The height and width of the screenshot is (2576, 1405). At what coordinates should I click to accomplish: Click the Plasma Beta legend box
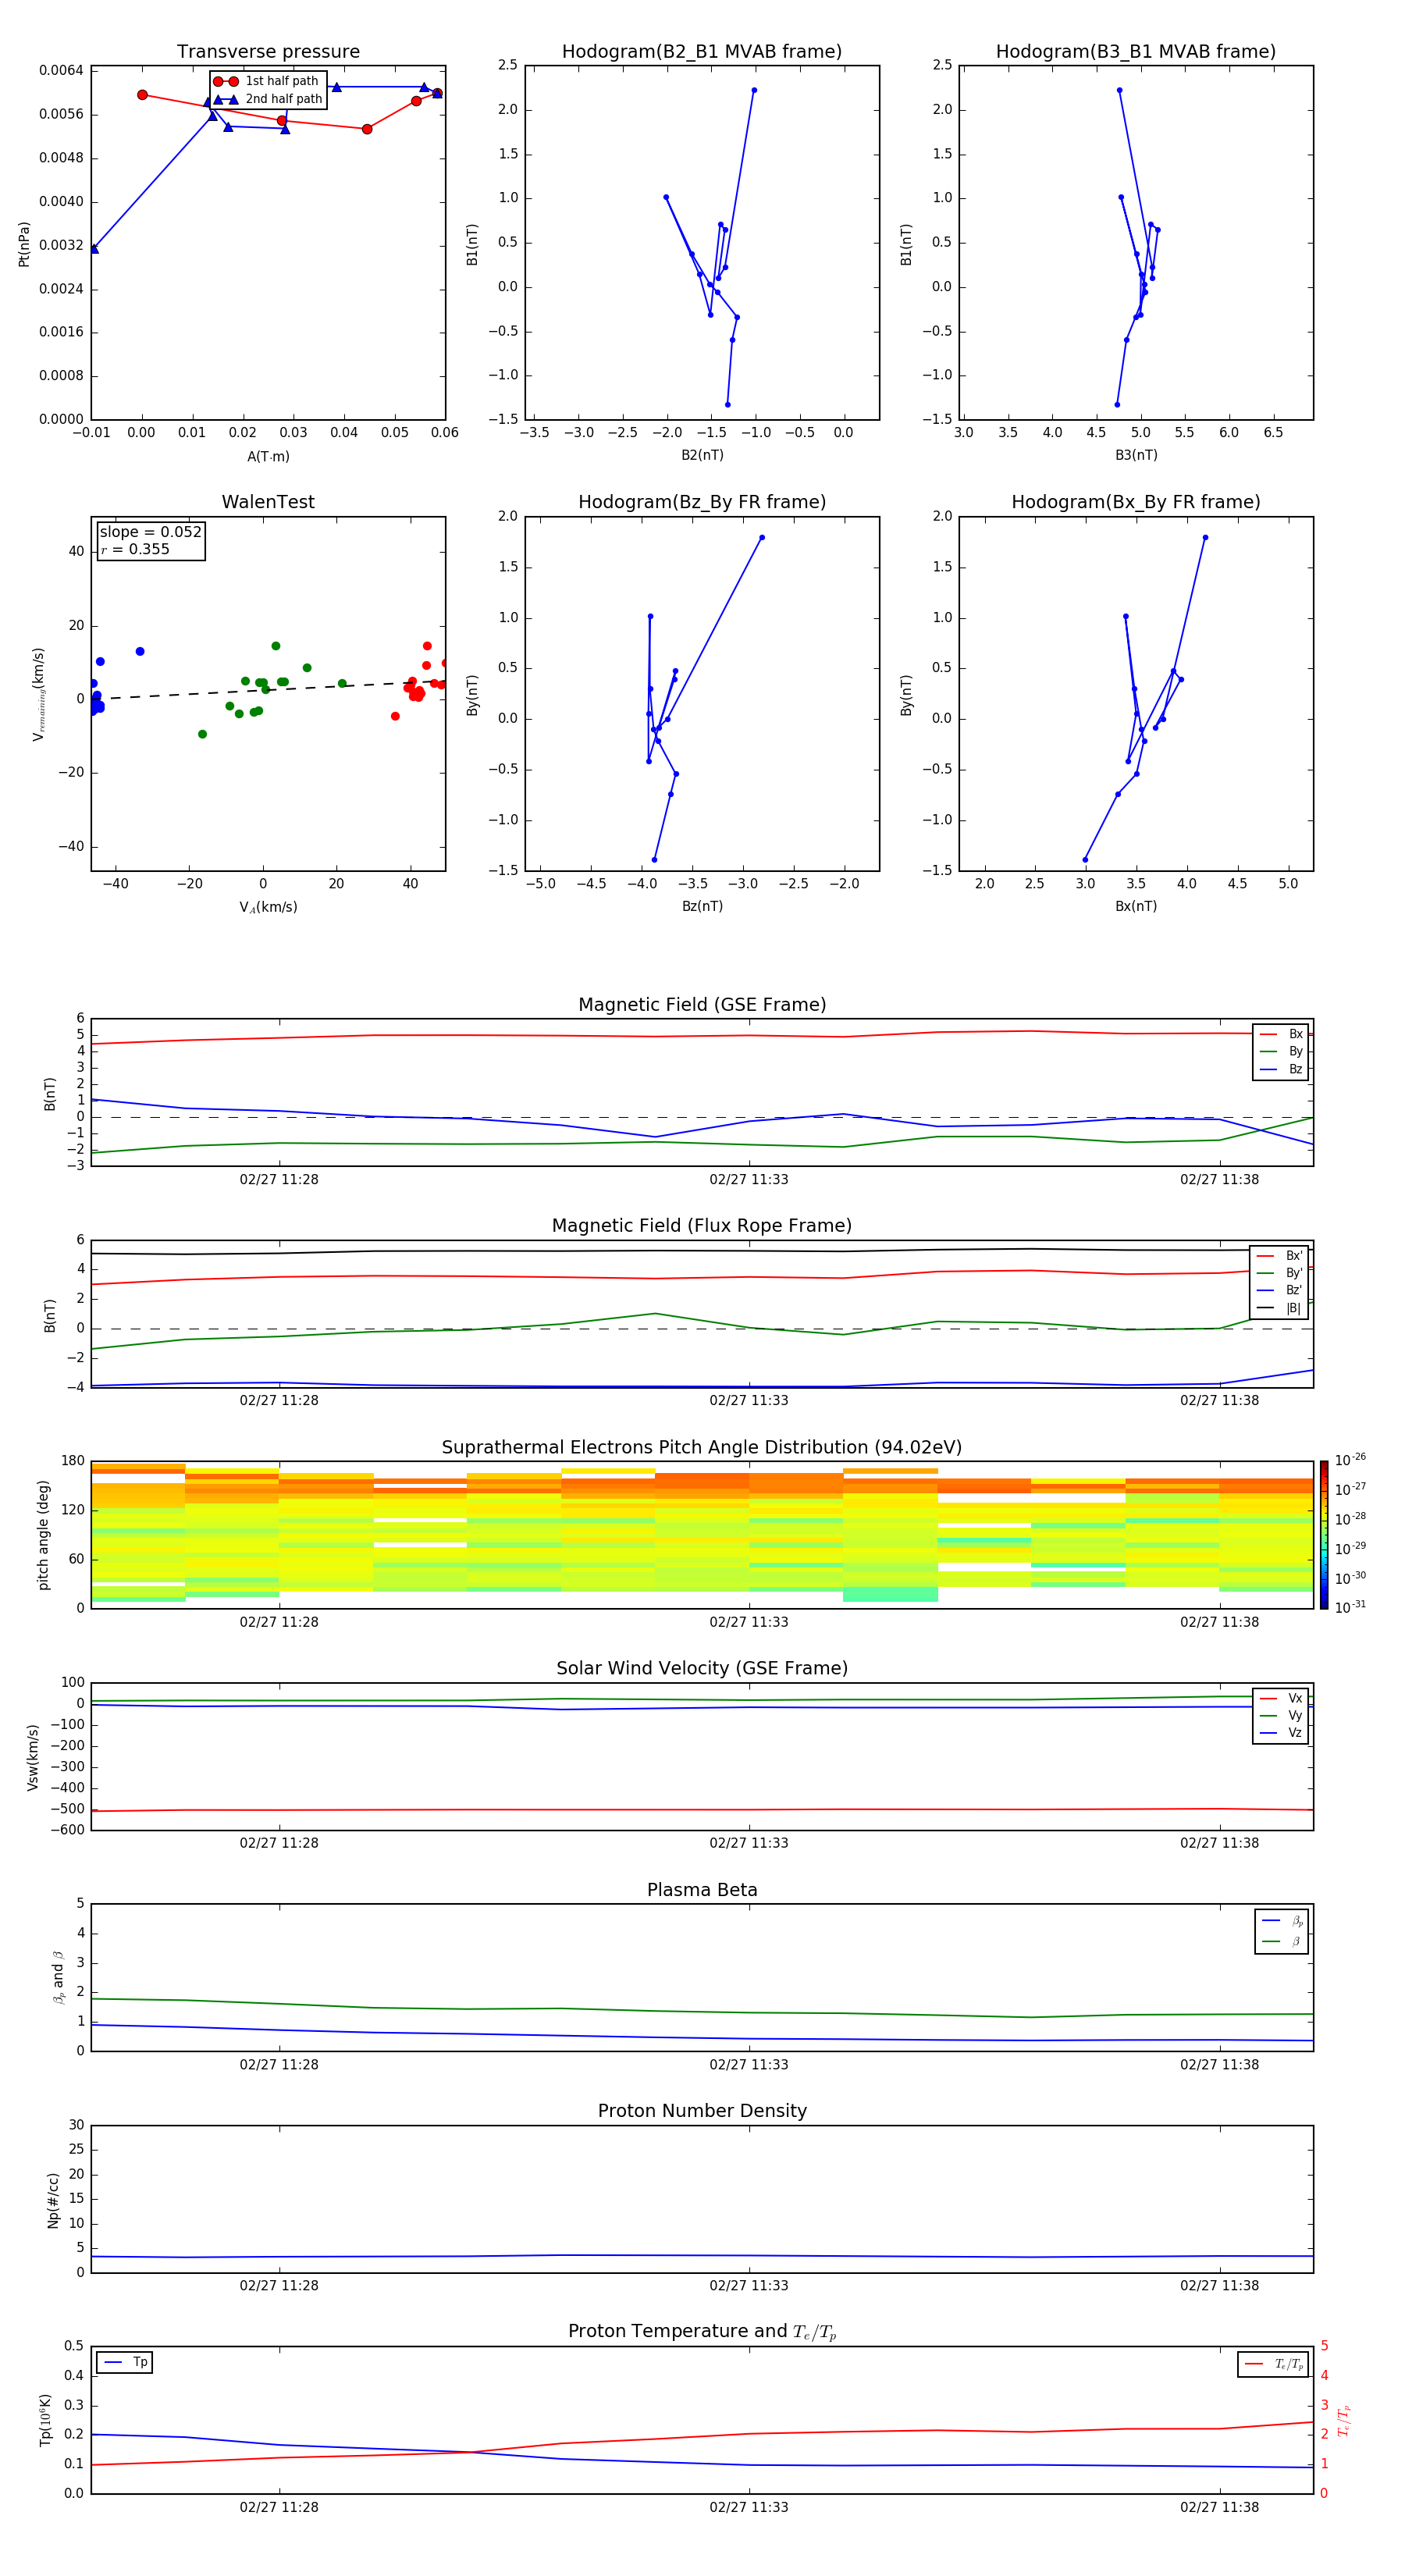(x=1281, y=1931)
